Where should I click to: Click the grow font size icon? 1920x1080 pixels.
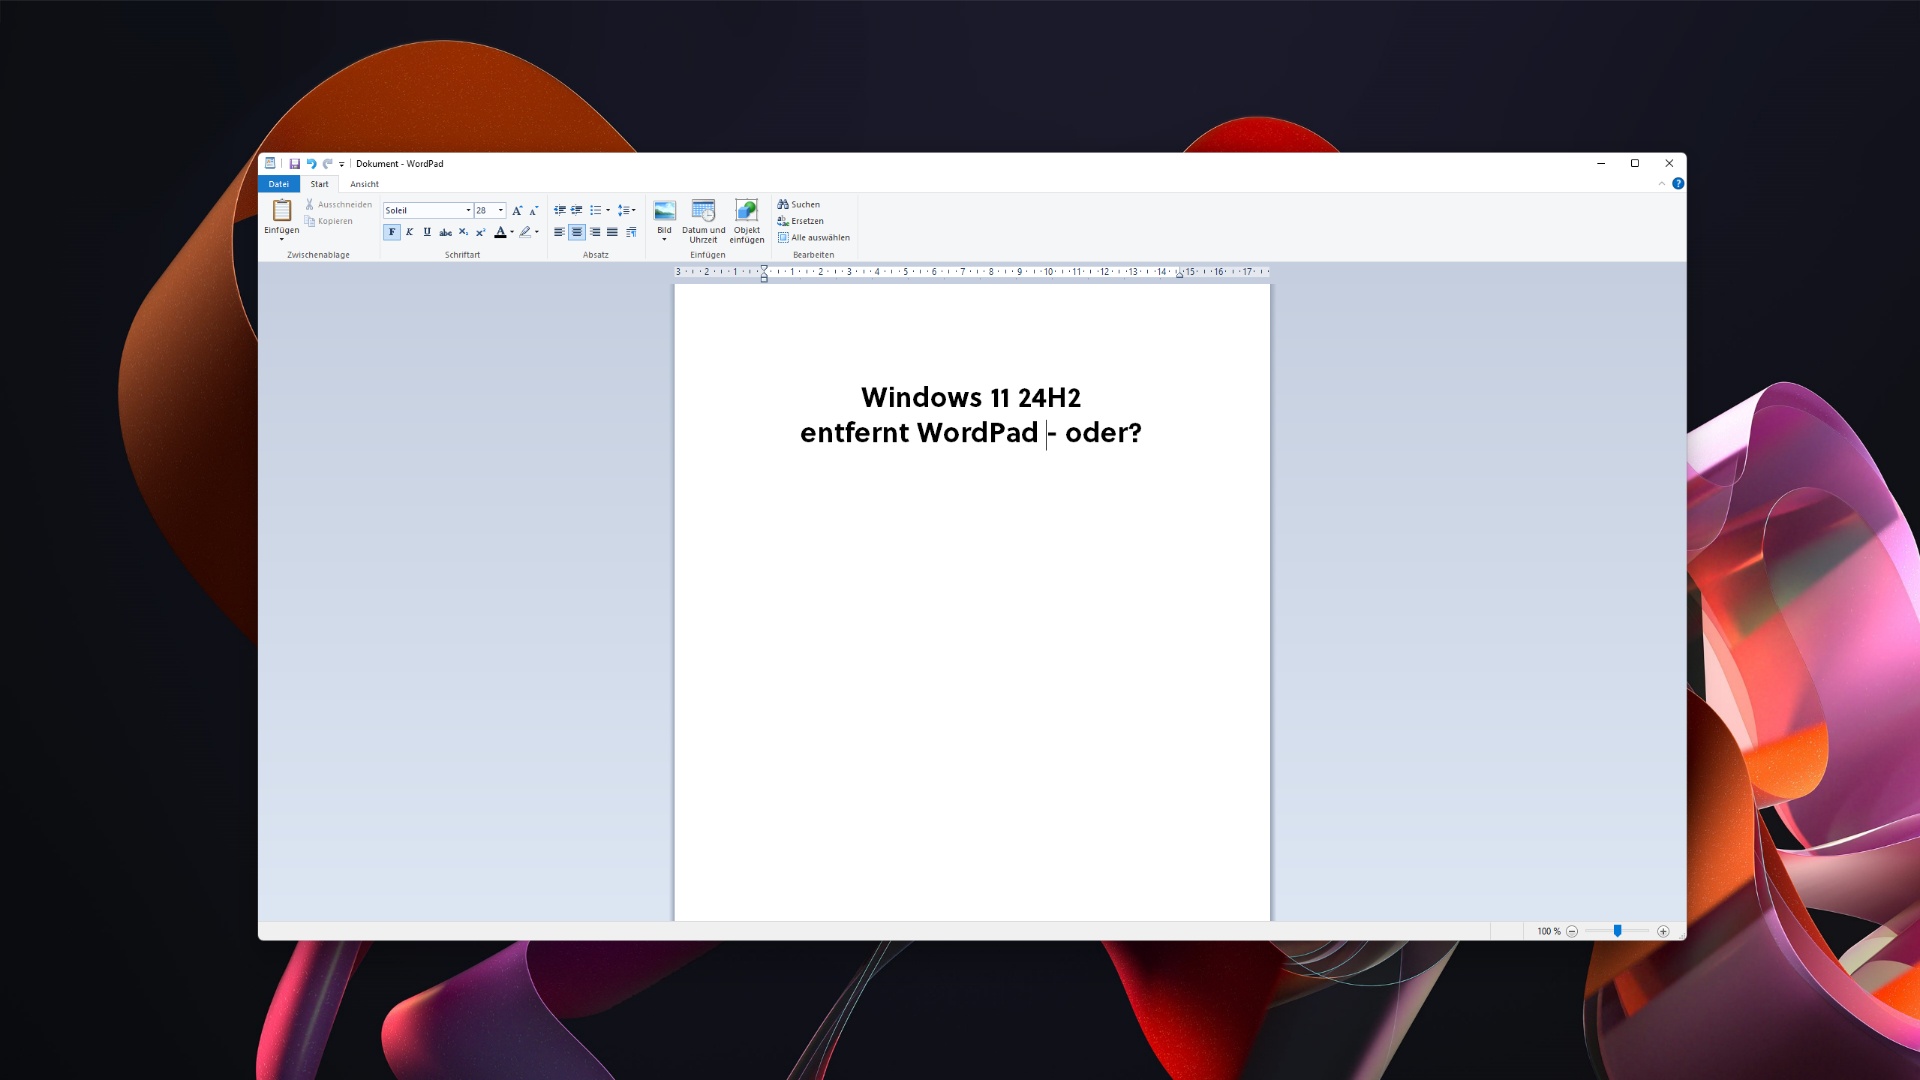(517, 210)
